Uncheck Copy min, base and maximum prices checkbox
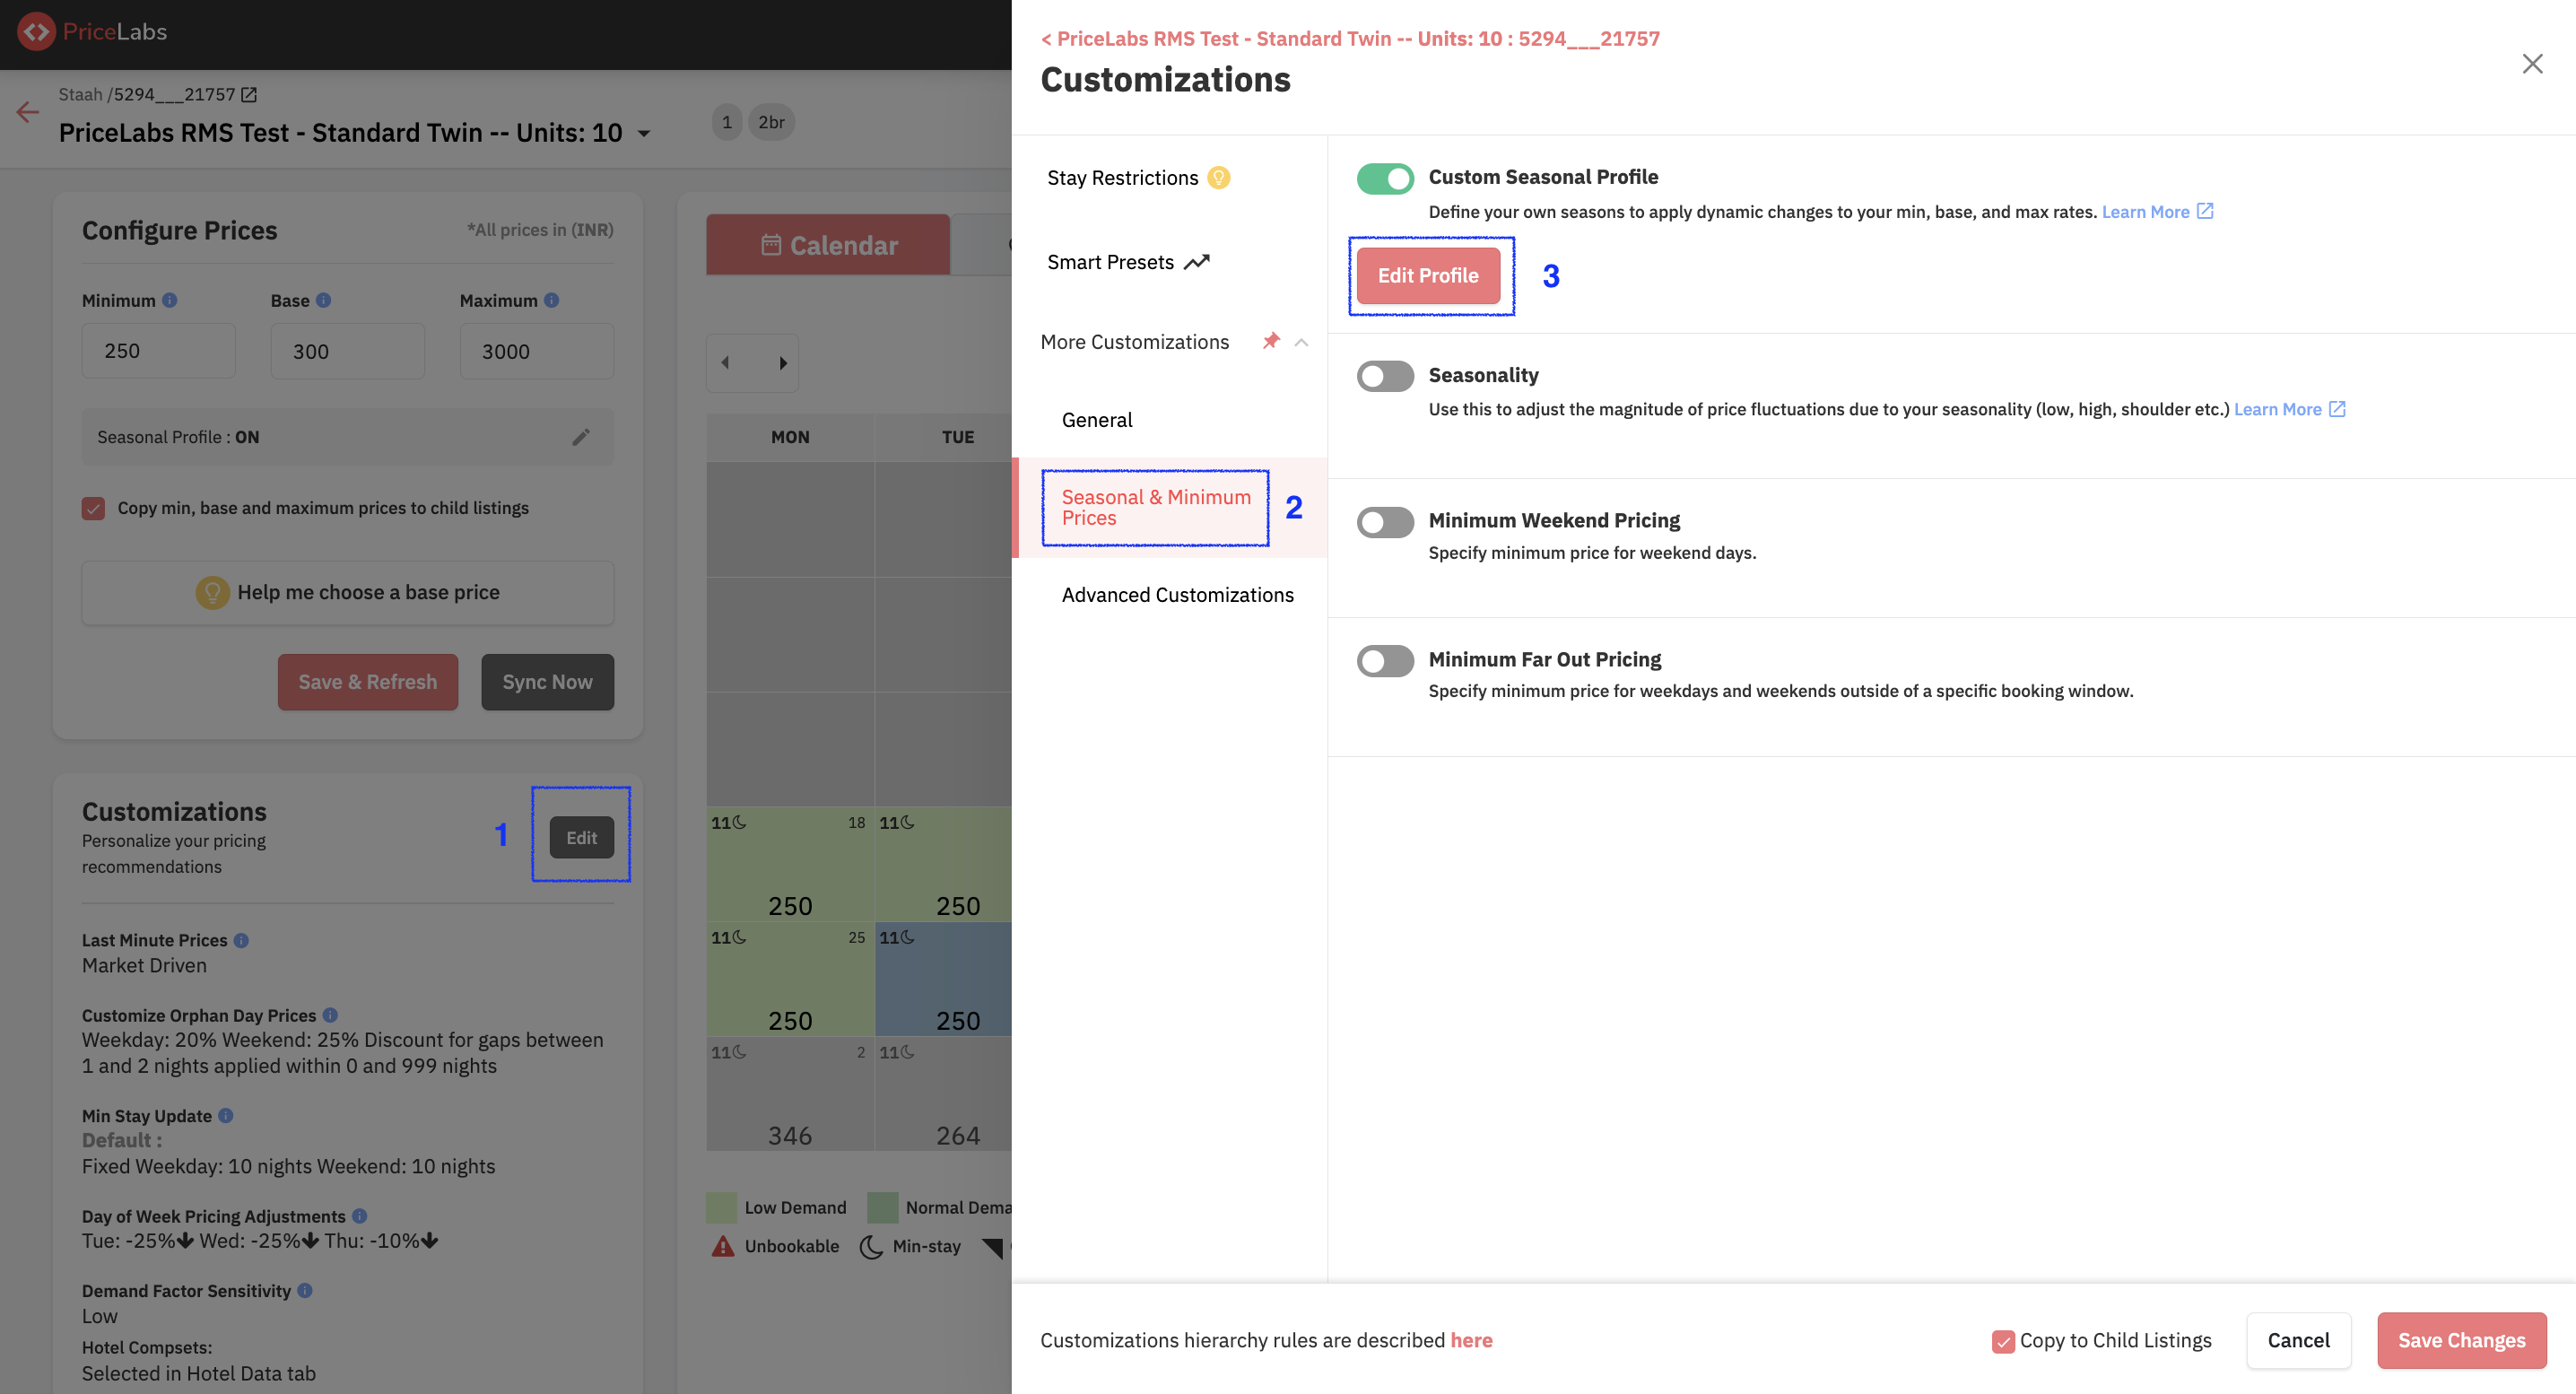This screenshot has height=1394, width=2576. (x=93, y=508)
